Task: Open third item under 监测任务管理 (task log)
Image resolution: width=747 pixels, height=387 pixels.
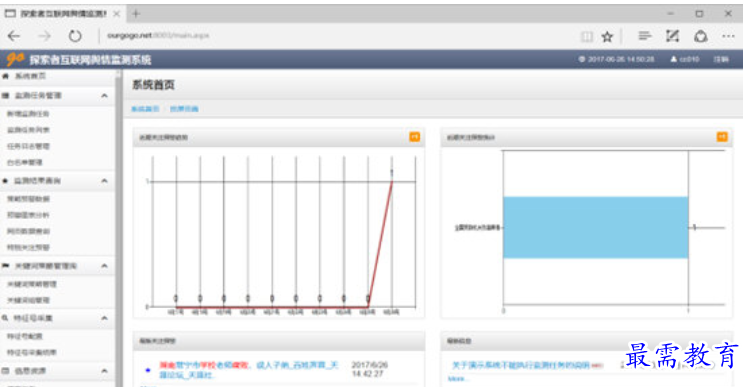Action: [x=28, y=146]
